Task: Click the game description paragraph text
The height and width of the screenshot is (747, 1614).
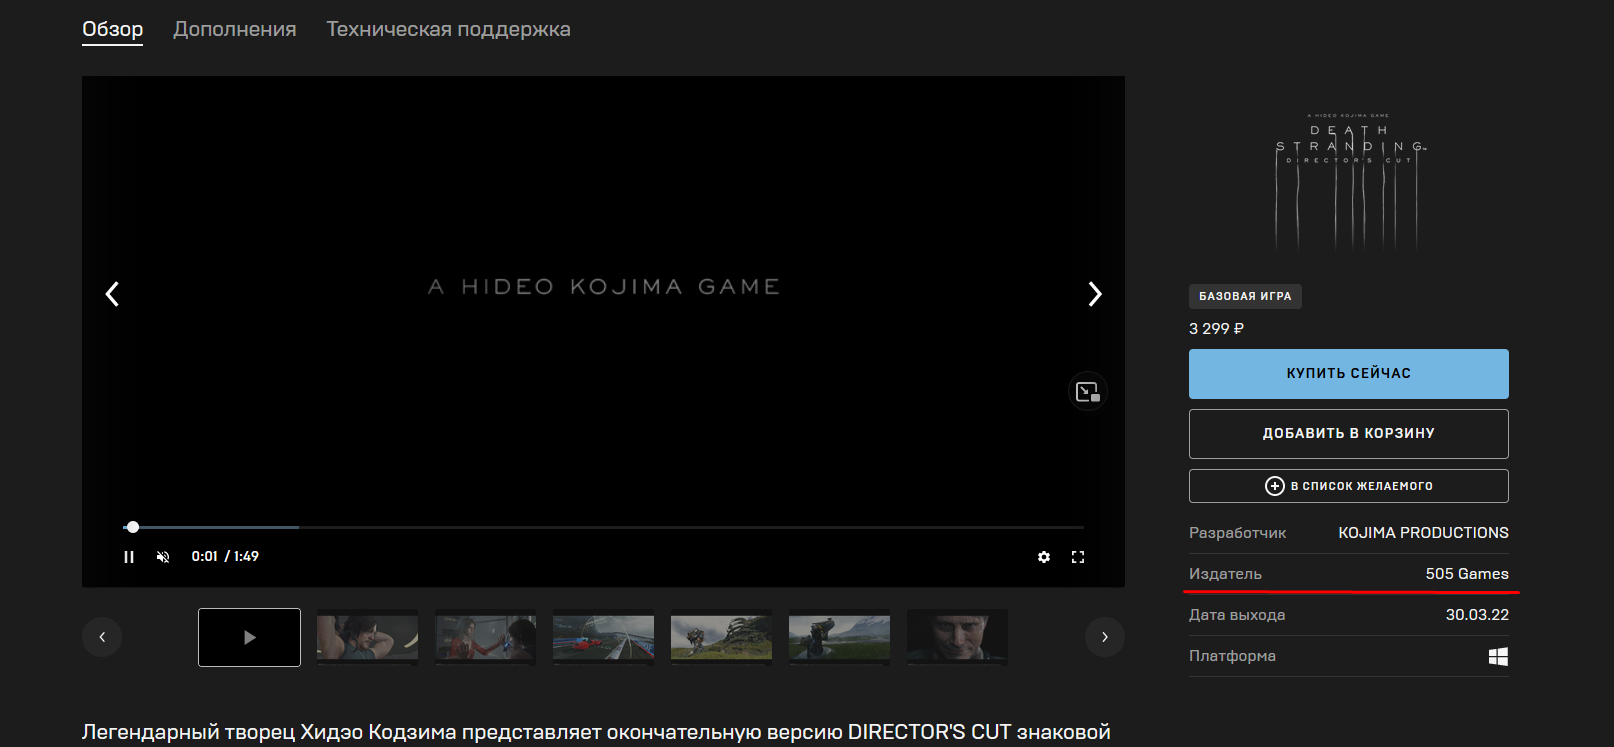Action: 596,732
